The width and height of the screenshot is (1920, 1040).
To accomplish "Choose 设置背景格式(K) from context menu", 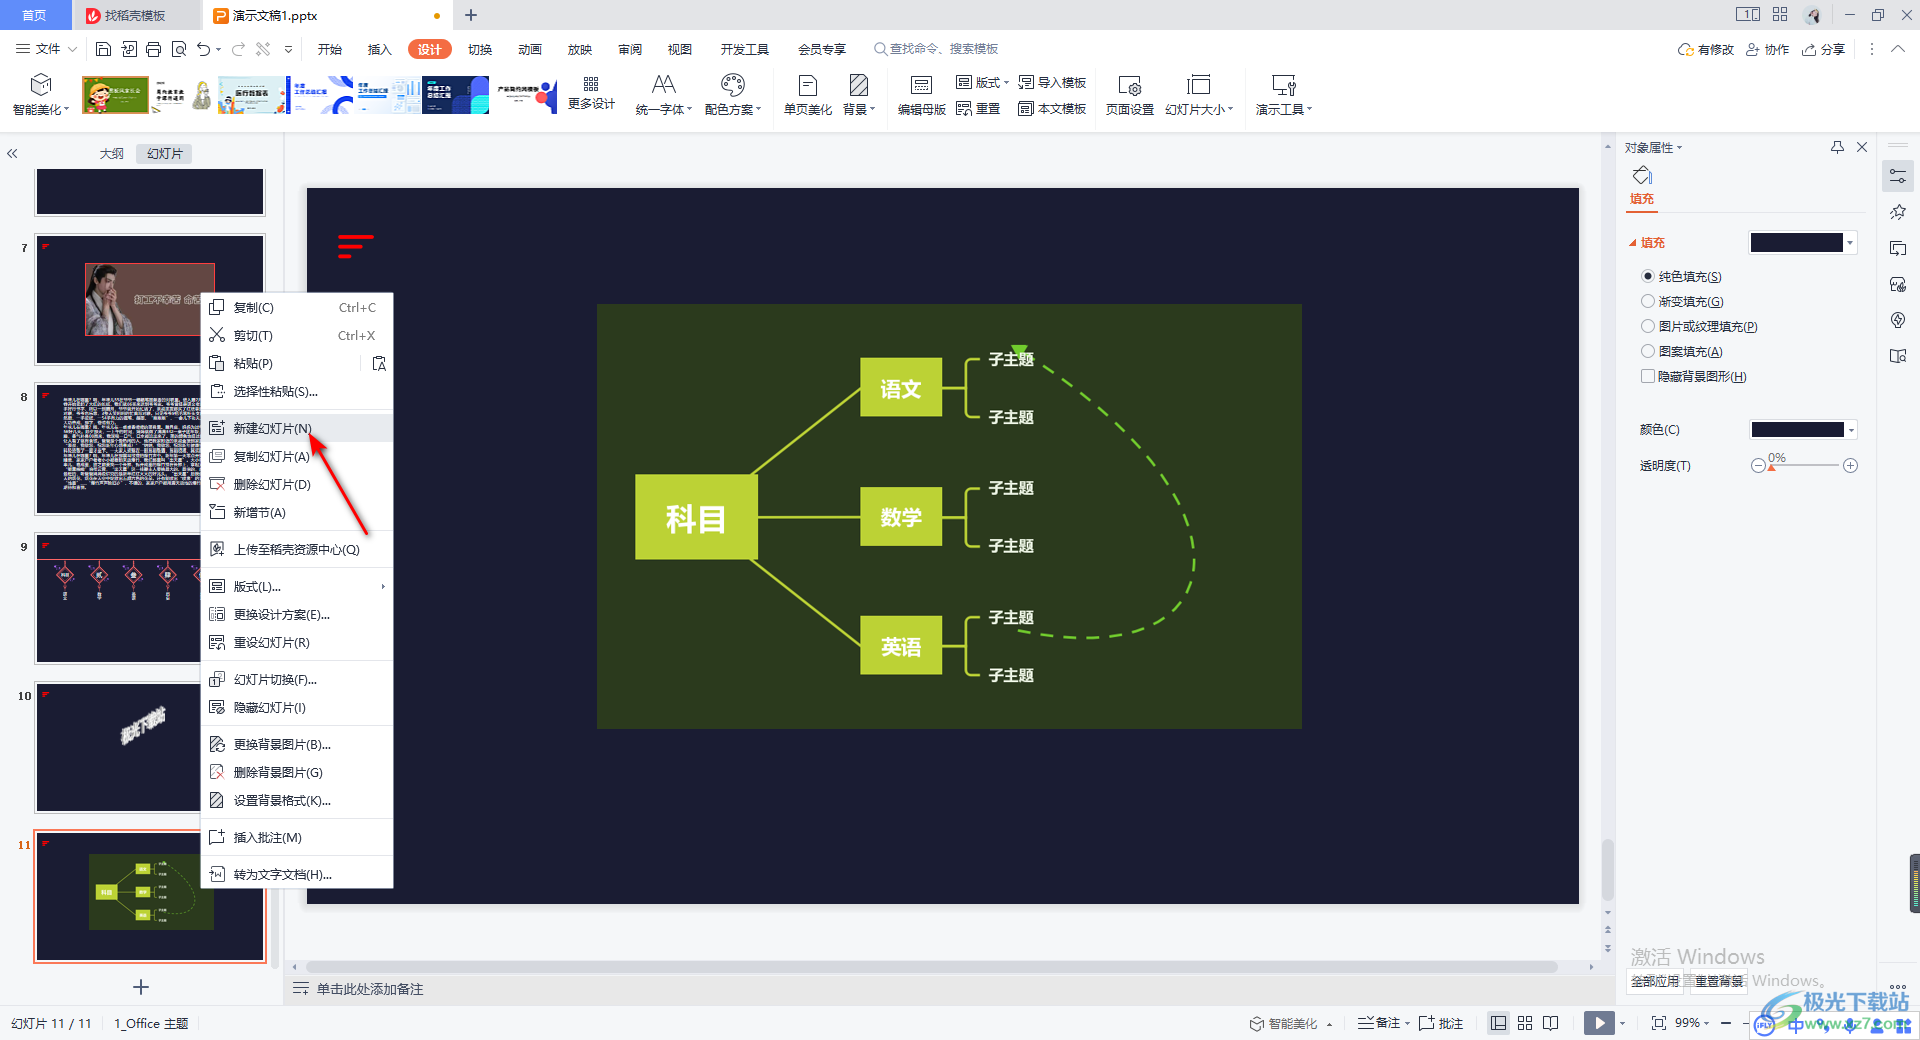I will [297, 800].
